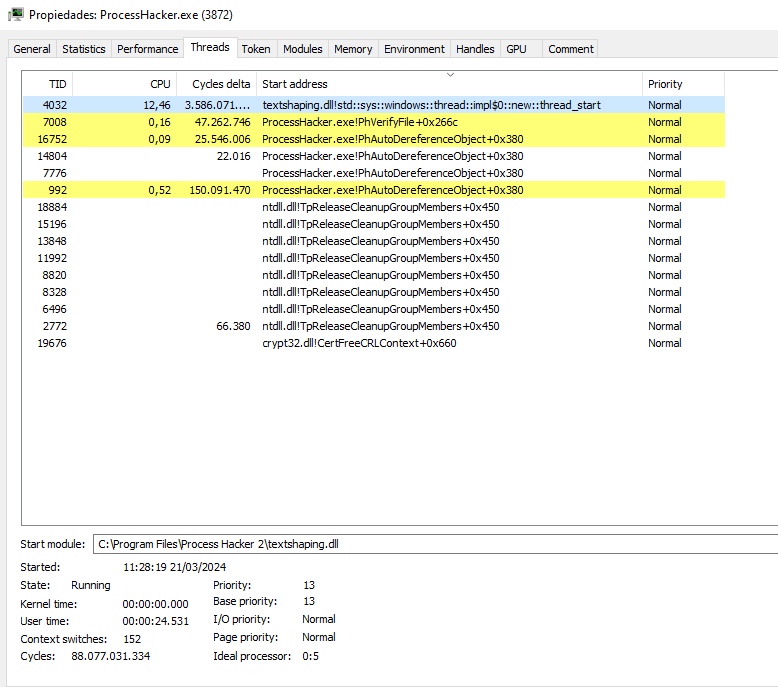Click the Process Hacker window title icon

(x=16, y=14)
